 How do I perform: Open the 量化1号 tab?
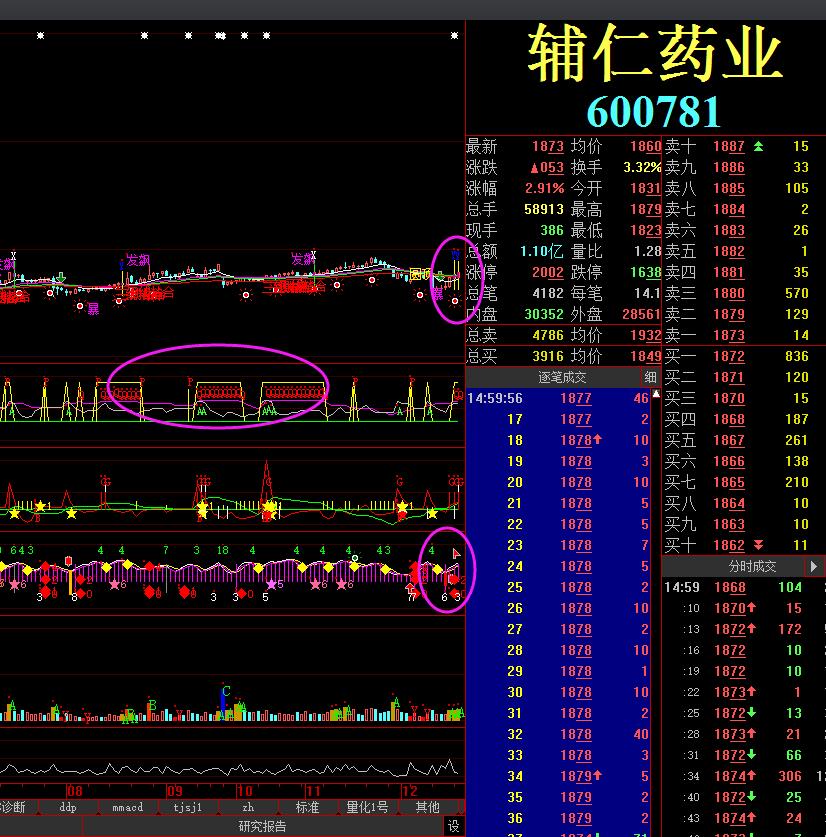(x=367, y=807)
